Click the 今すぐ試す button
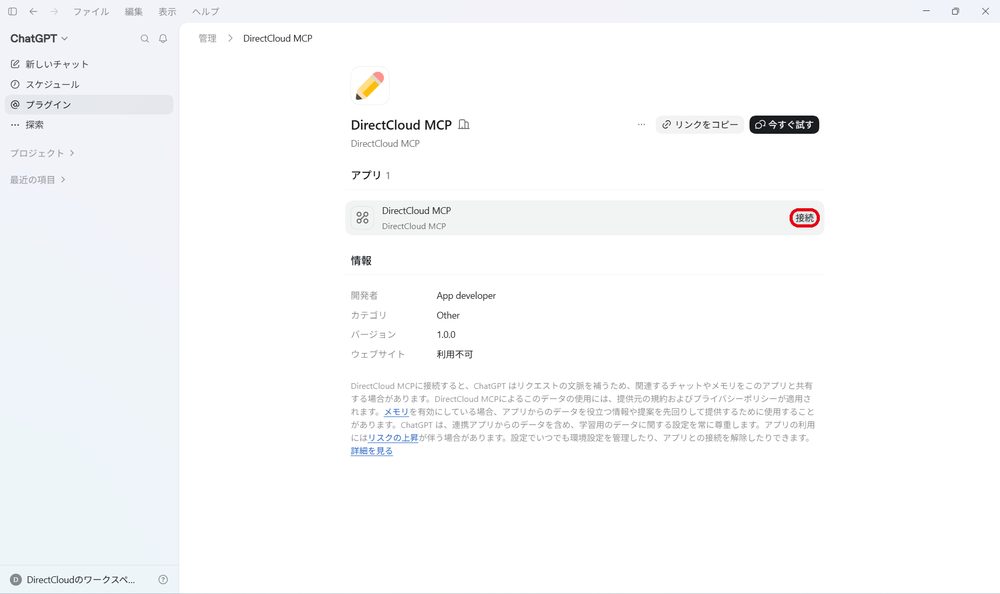This screenshot has height=594, width=1000. coord(784,124)
